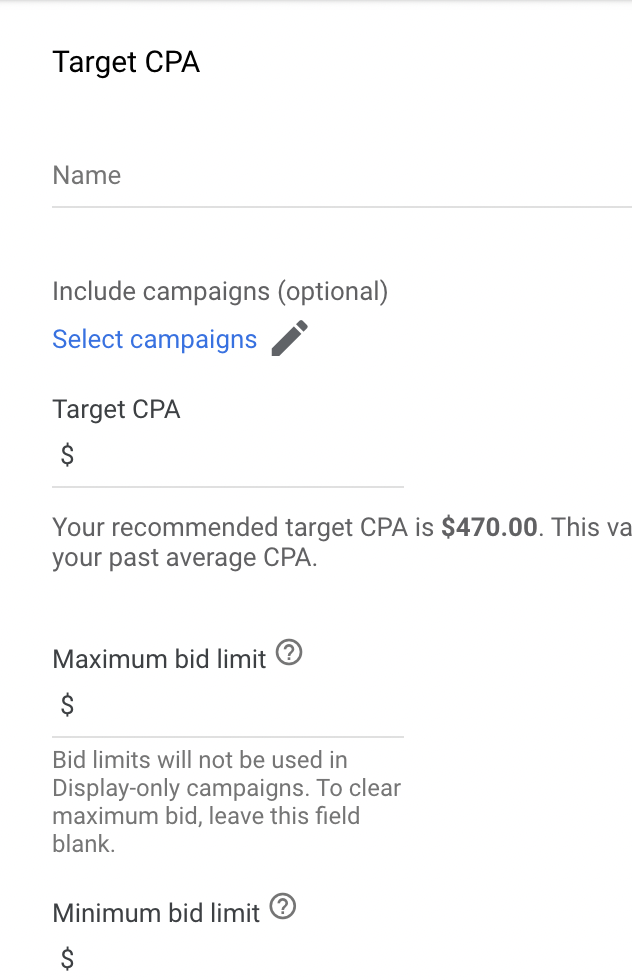Click the dollar sign under Minimum bid limit
Viewport: 632px width, 980px height.
coord(67,958)
